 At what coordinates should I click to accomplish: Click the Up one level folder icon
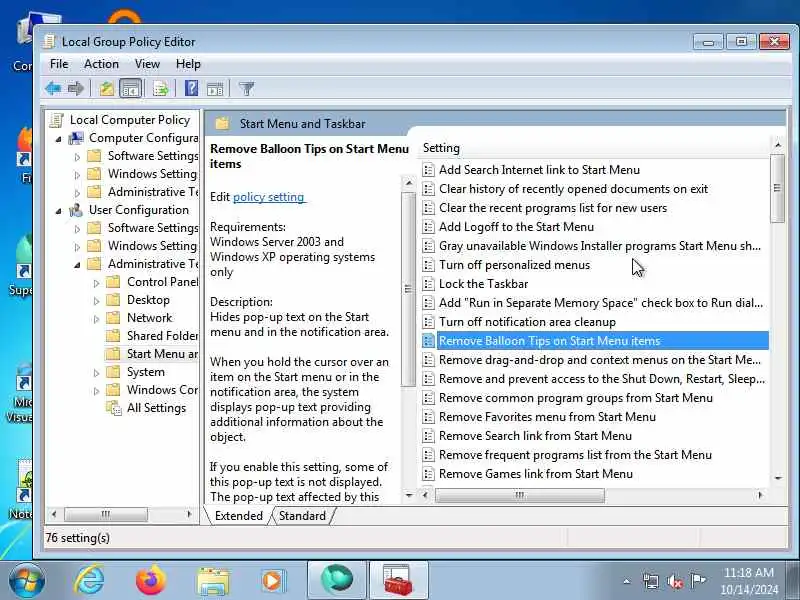click(x=106, y=88)
